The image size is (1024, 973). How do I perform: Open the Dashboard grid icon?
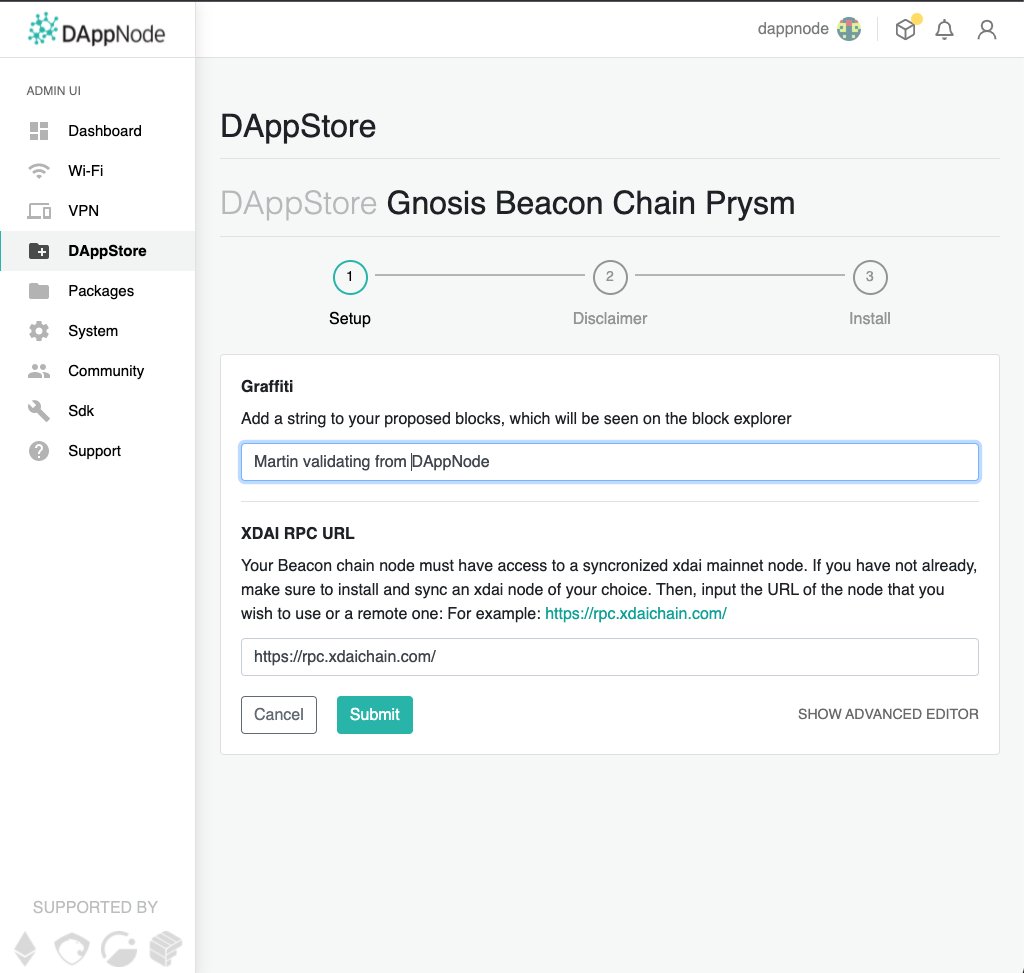coord(39,131)
